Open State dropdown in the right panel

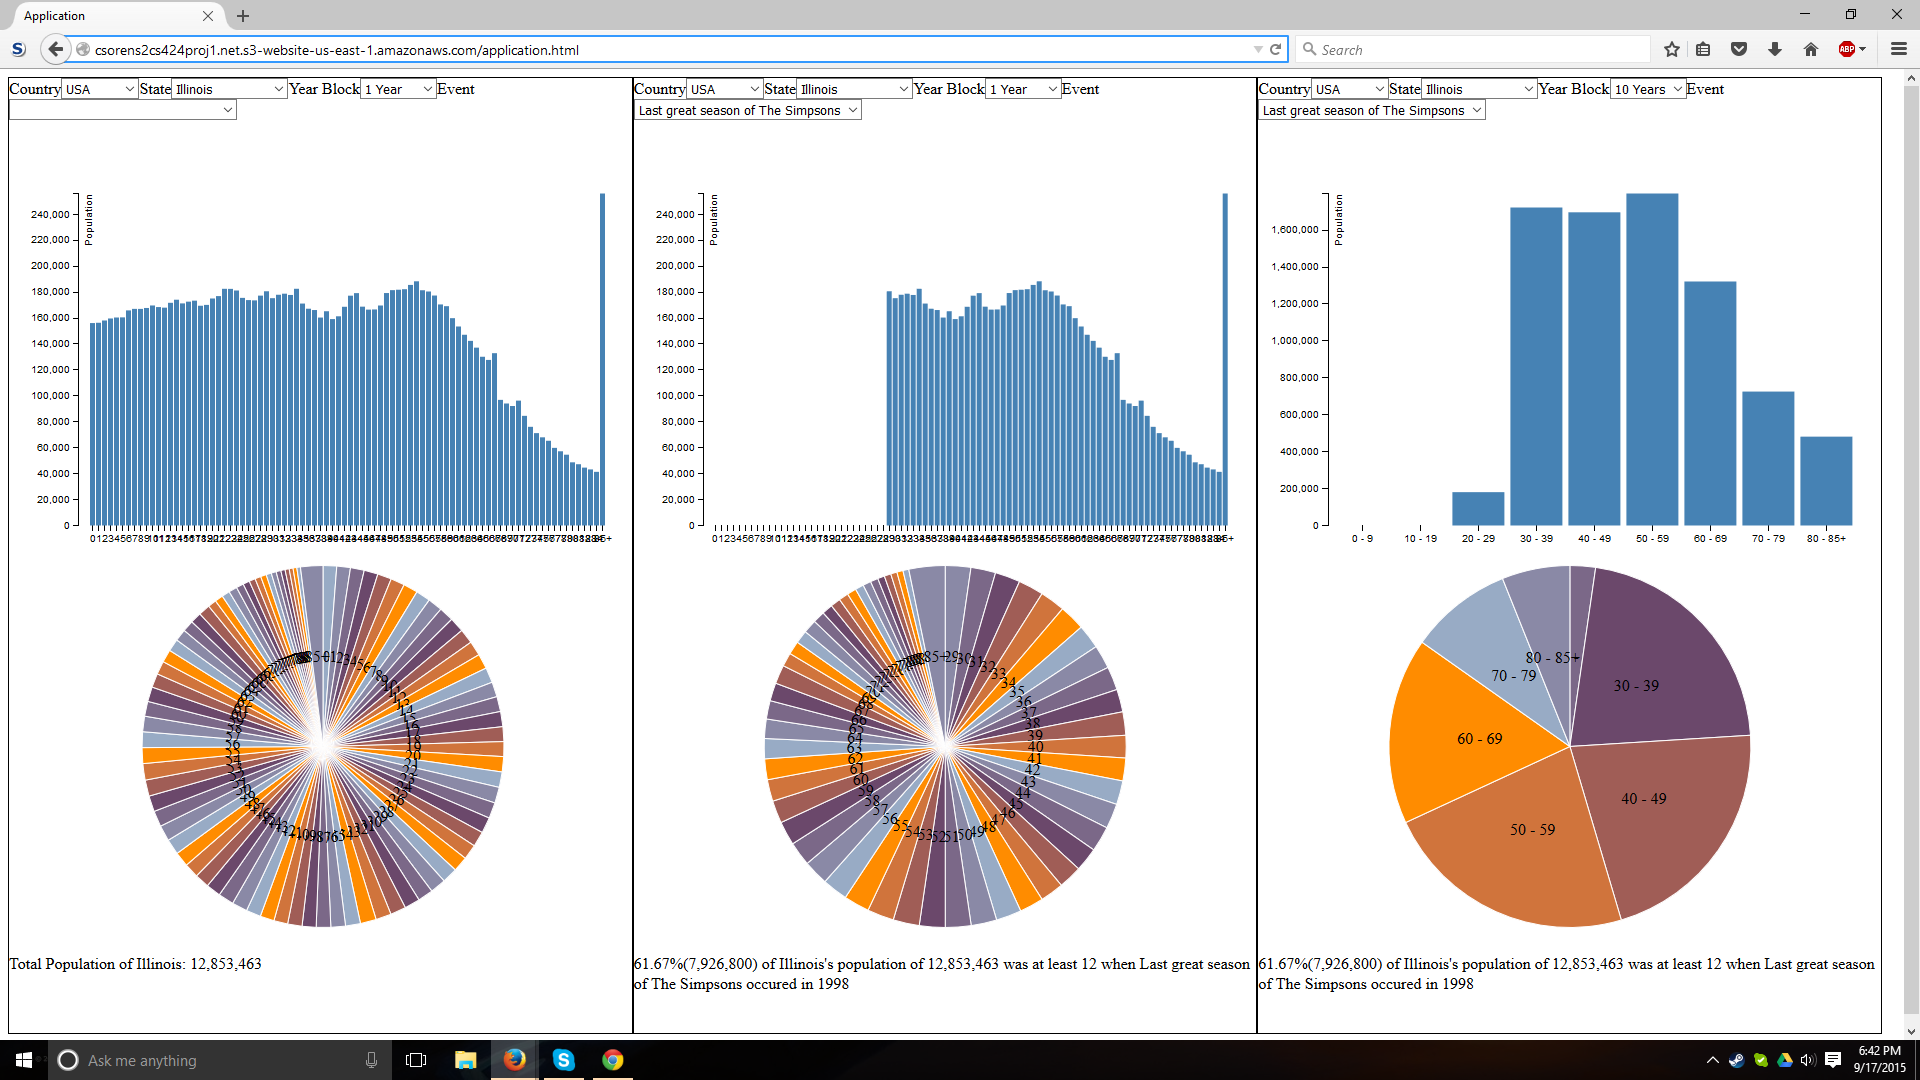(x=1479, y=89)
